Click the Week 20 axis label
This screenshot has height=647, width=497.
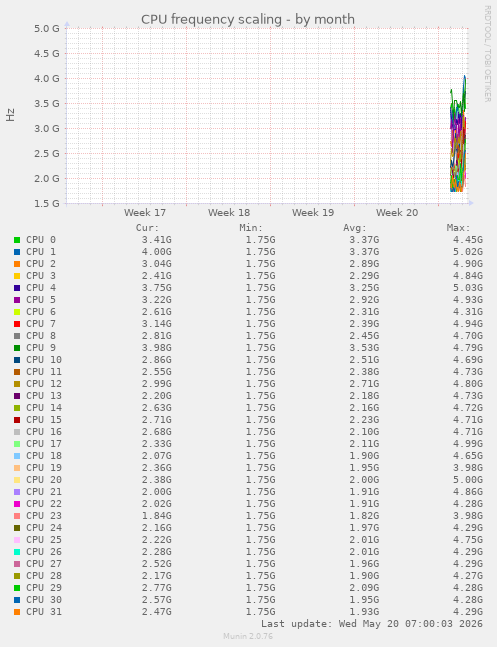point(397,213)
